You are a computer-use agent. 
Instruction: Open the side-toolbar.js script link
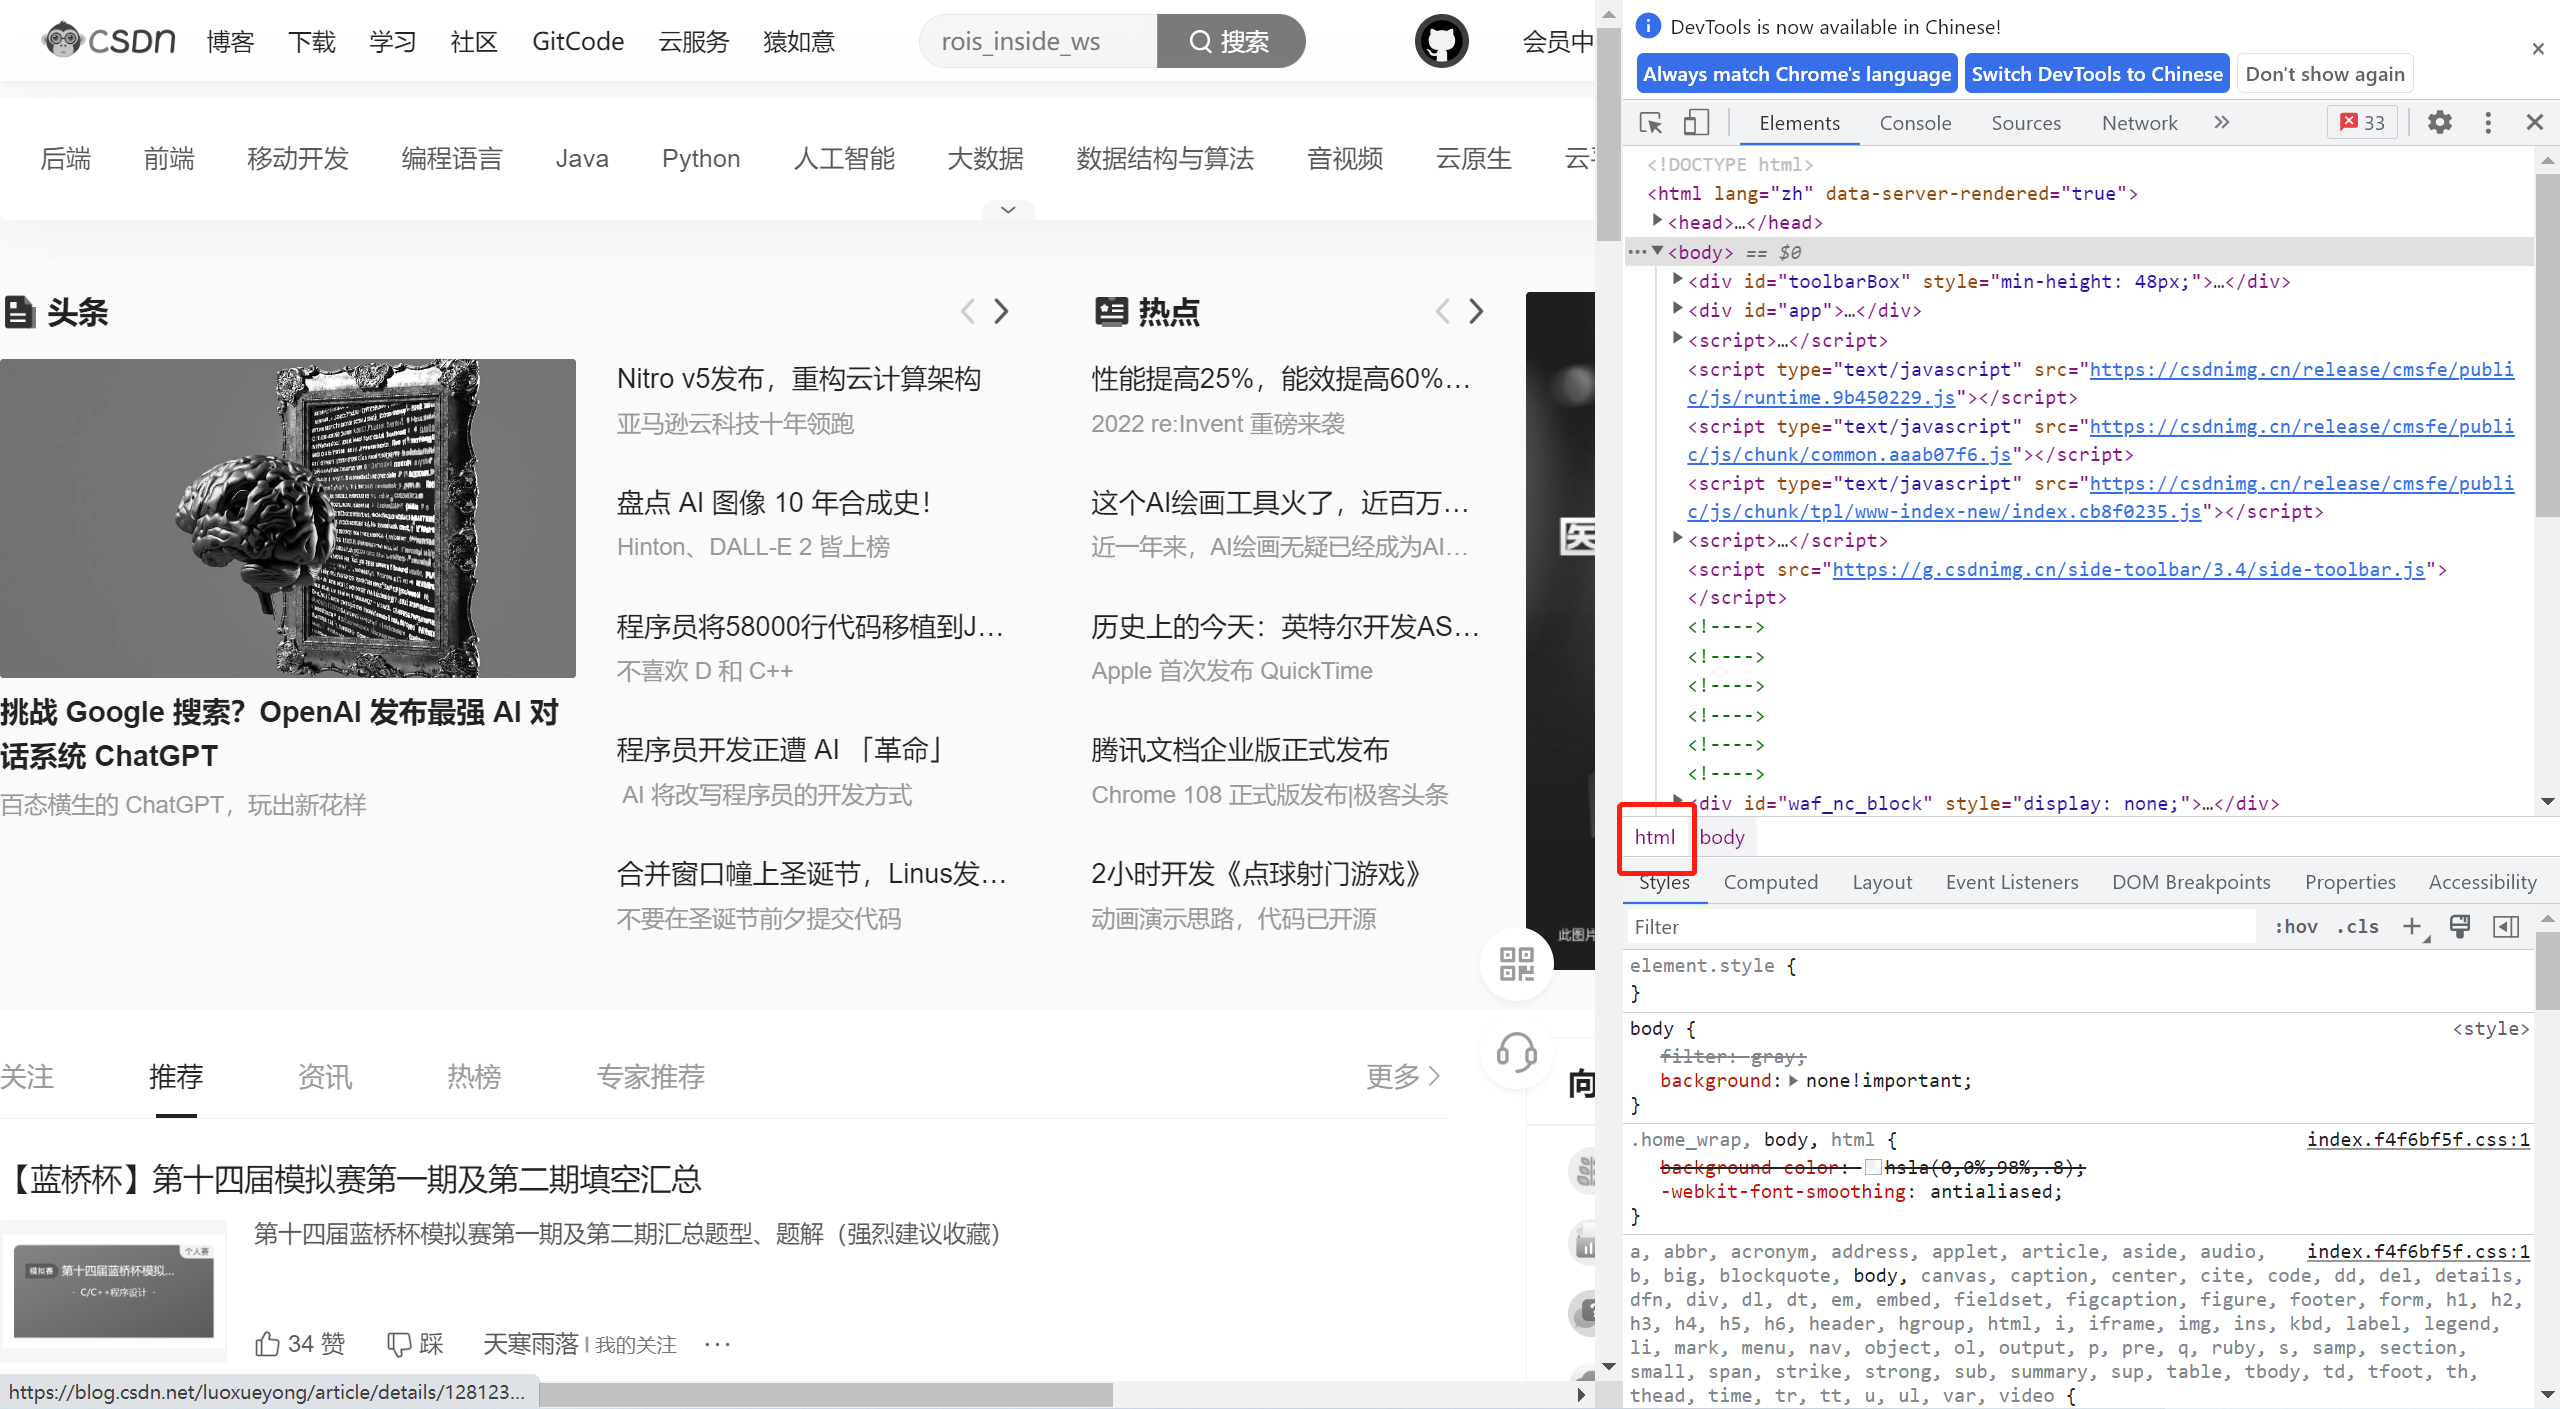[2128, 569]
